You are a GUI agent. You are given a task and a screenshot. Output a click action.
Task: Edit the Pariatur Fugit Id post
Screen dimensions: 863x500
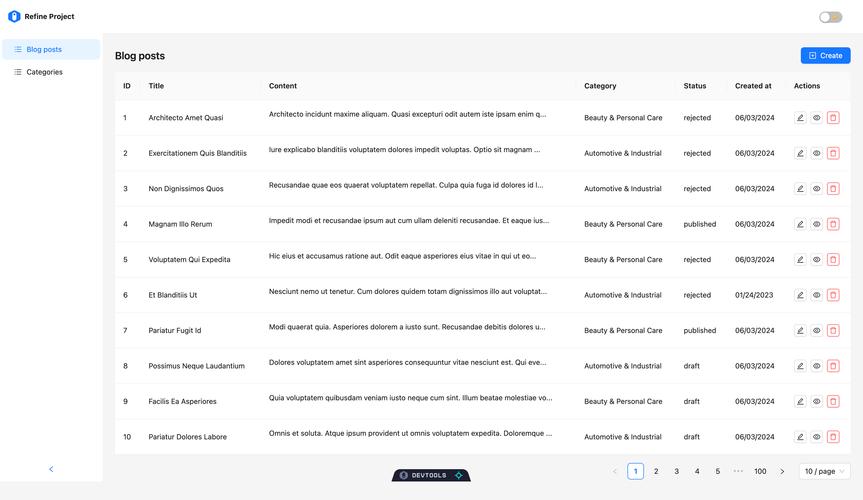pos(800,331)
